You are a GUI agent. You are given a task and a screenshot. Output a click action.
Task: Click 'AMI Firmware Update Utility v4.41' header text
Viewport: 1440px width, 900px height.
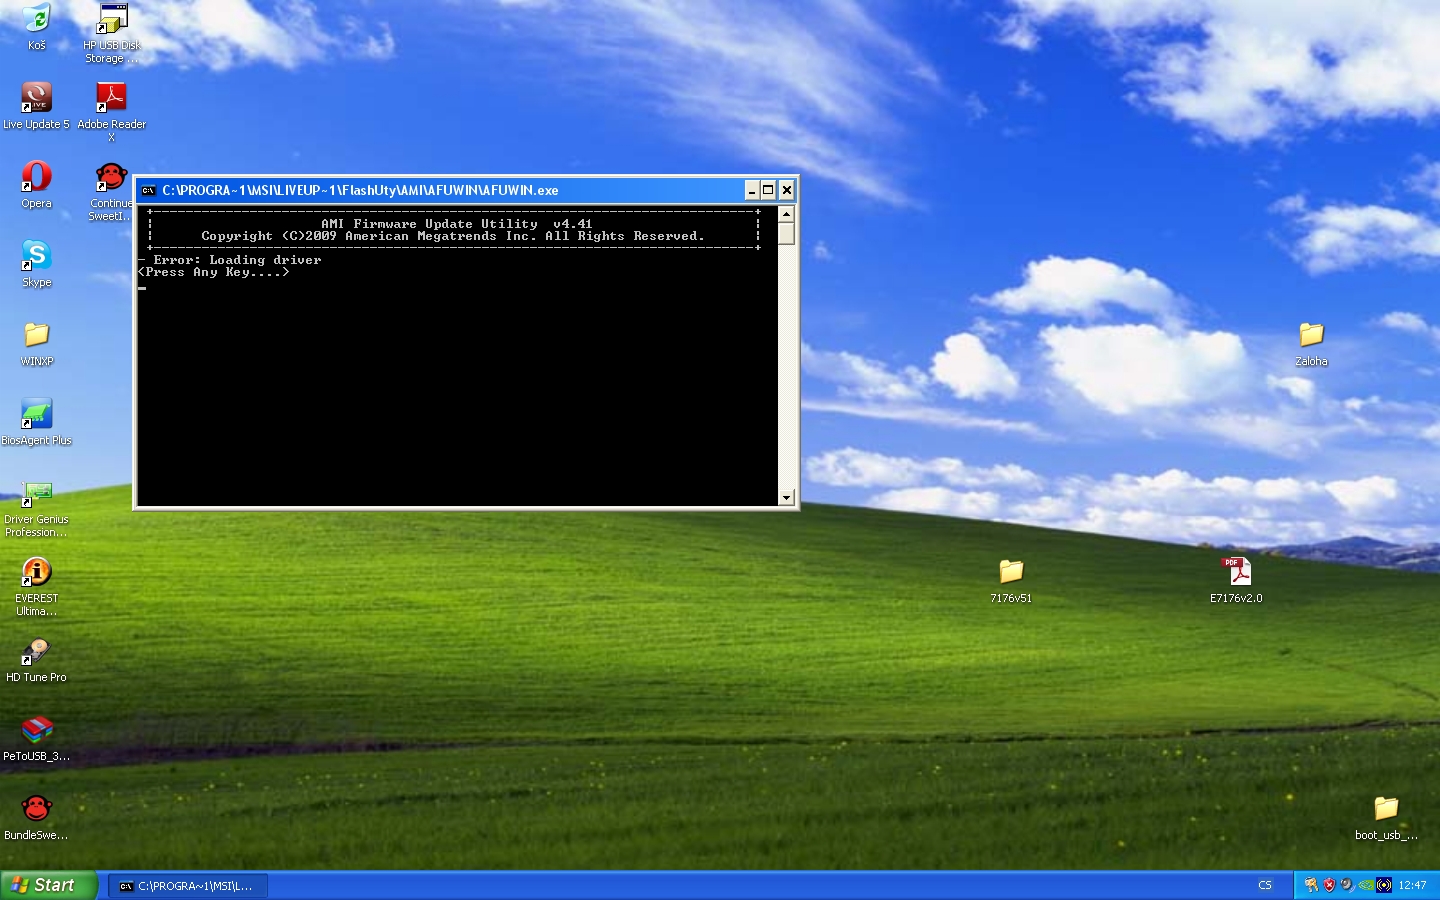pos(457,224)
